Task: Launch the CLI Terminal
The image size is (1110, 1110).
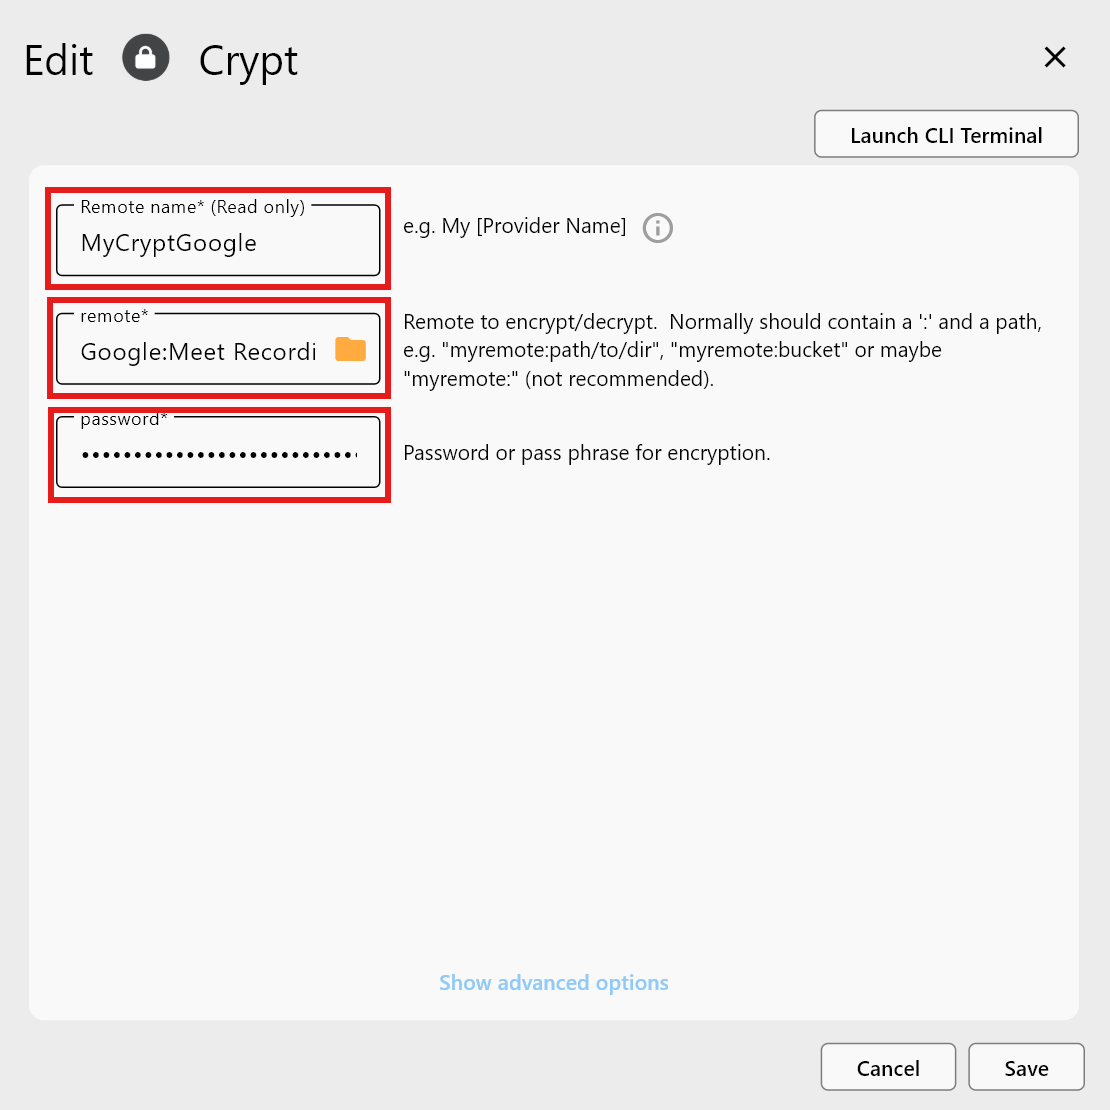Action: (x=945, y=134)
